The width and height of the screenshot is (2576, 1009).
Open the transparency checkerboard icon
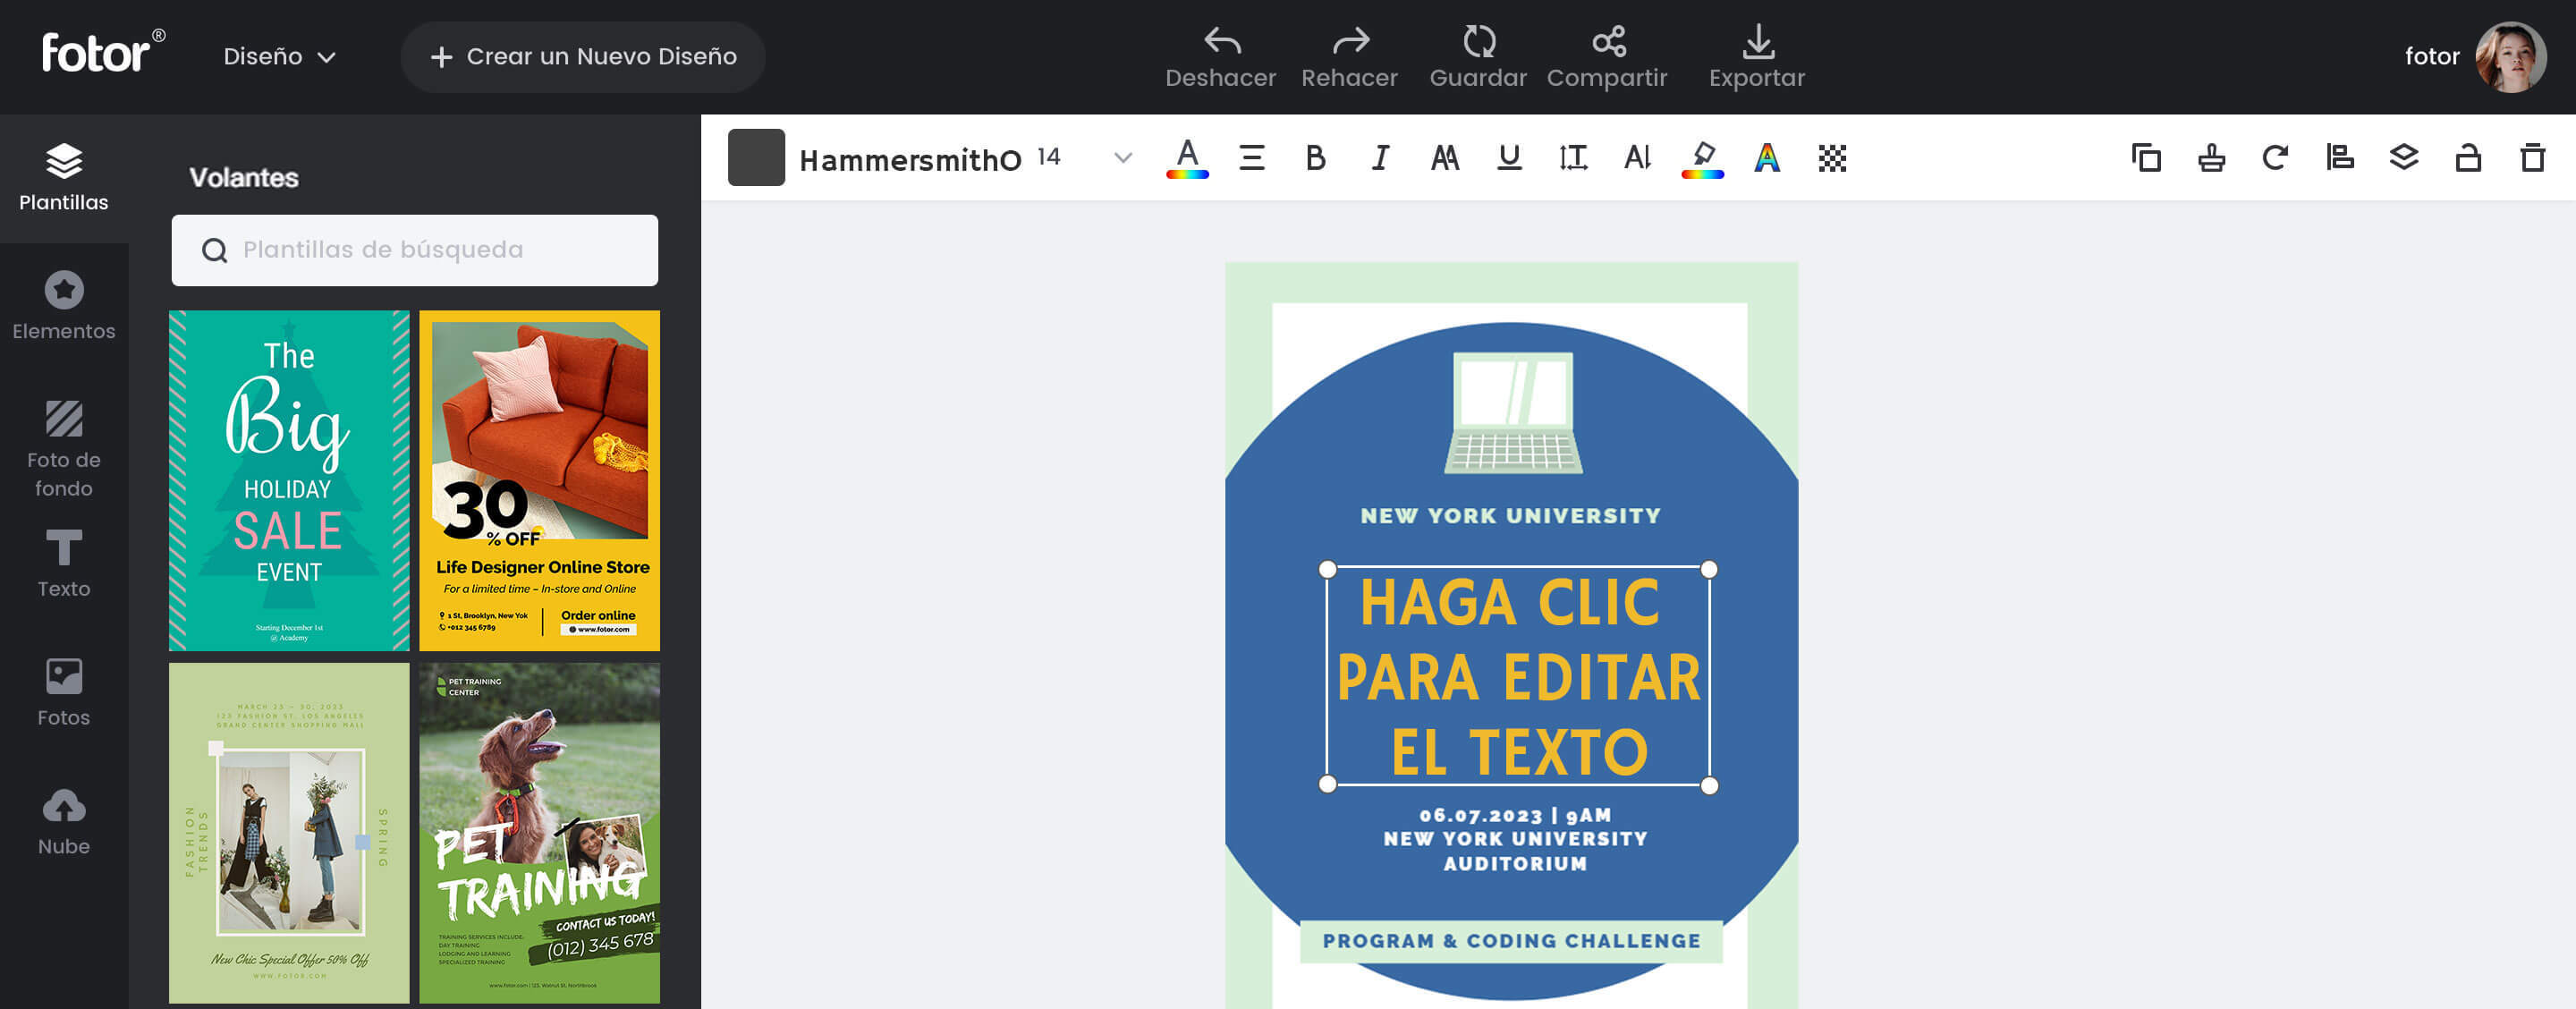pyautogui.click(x=1831, y=157)
